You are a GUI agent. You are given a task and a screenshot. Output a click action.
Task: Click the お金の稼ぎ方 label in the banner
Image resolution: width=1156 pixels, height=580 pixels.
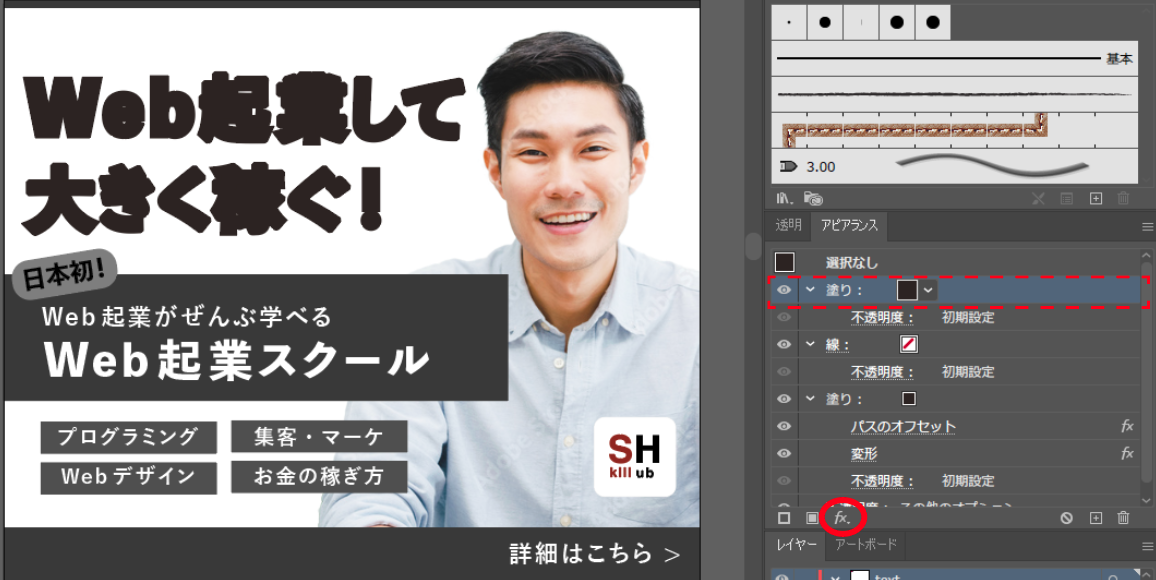[x=319, y=478]
